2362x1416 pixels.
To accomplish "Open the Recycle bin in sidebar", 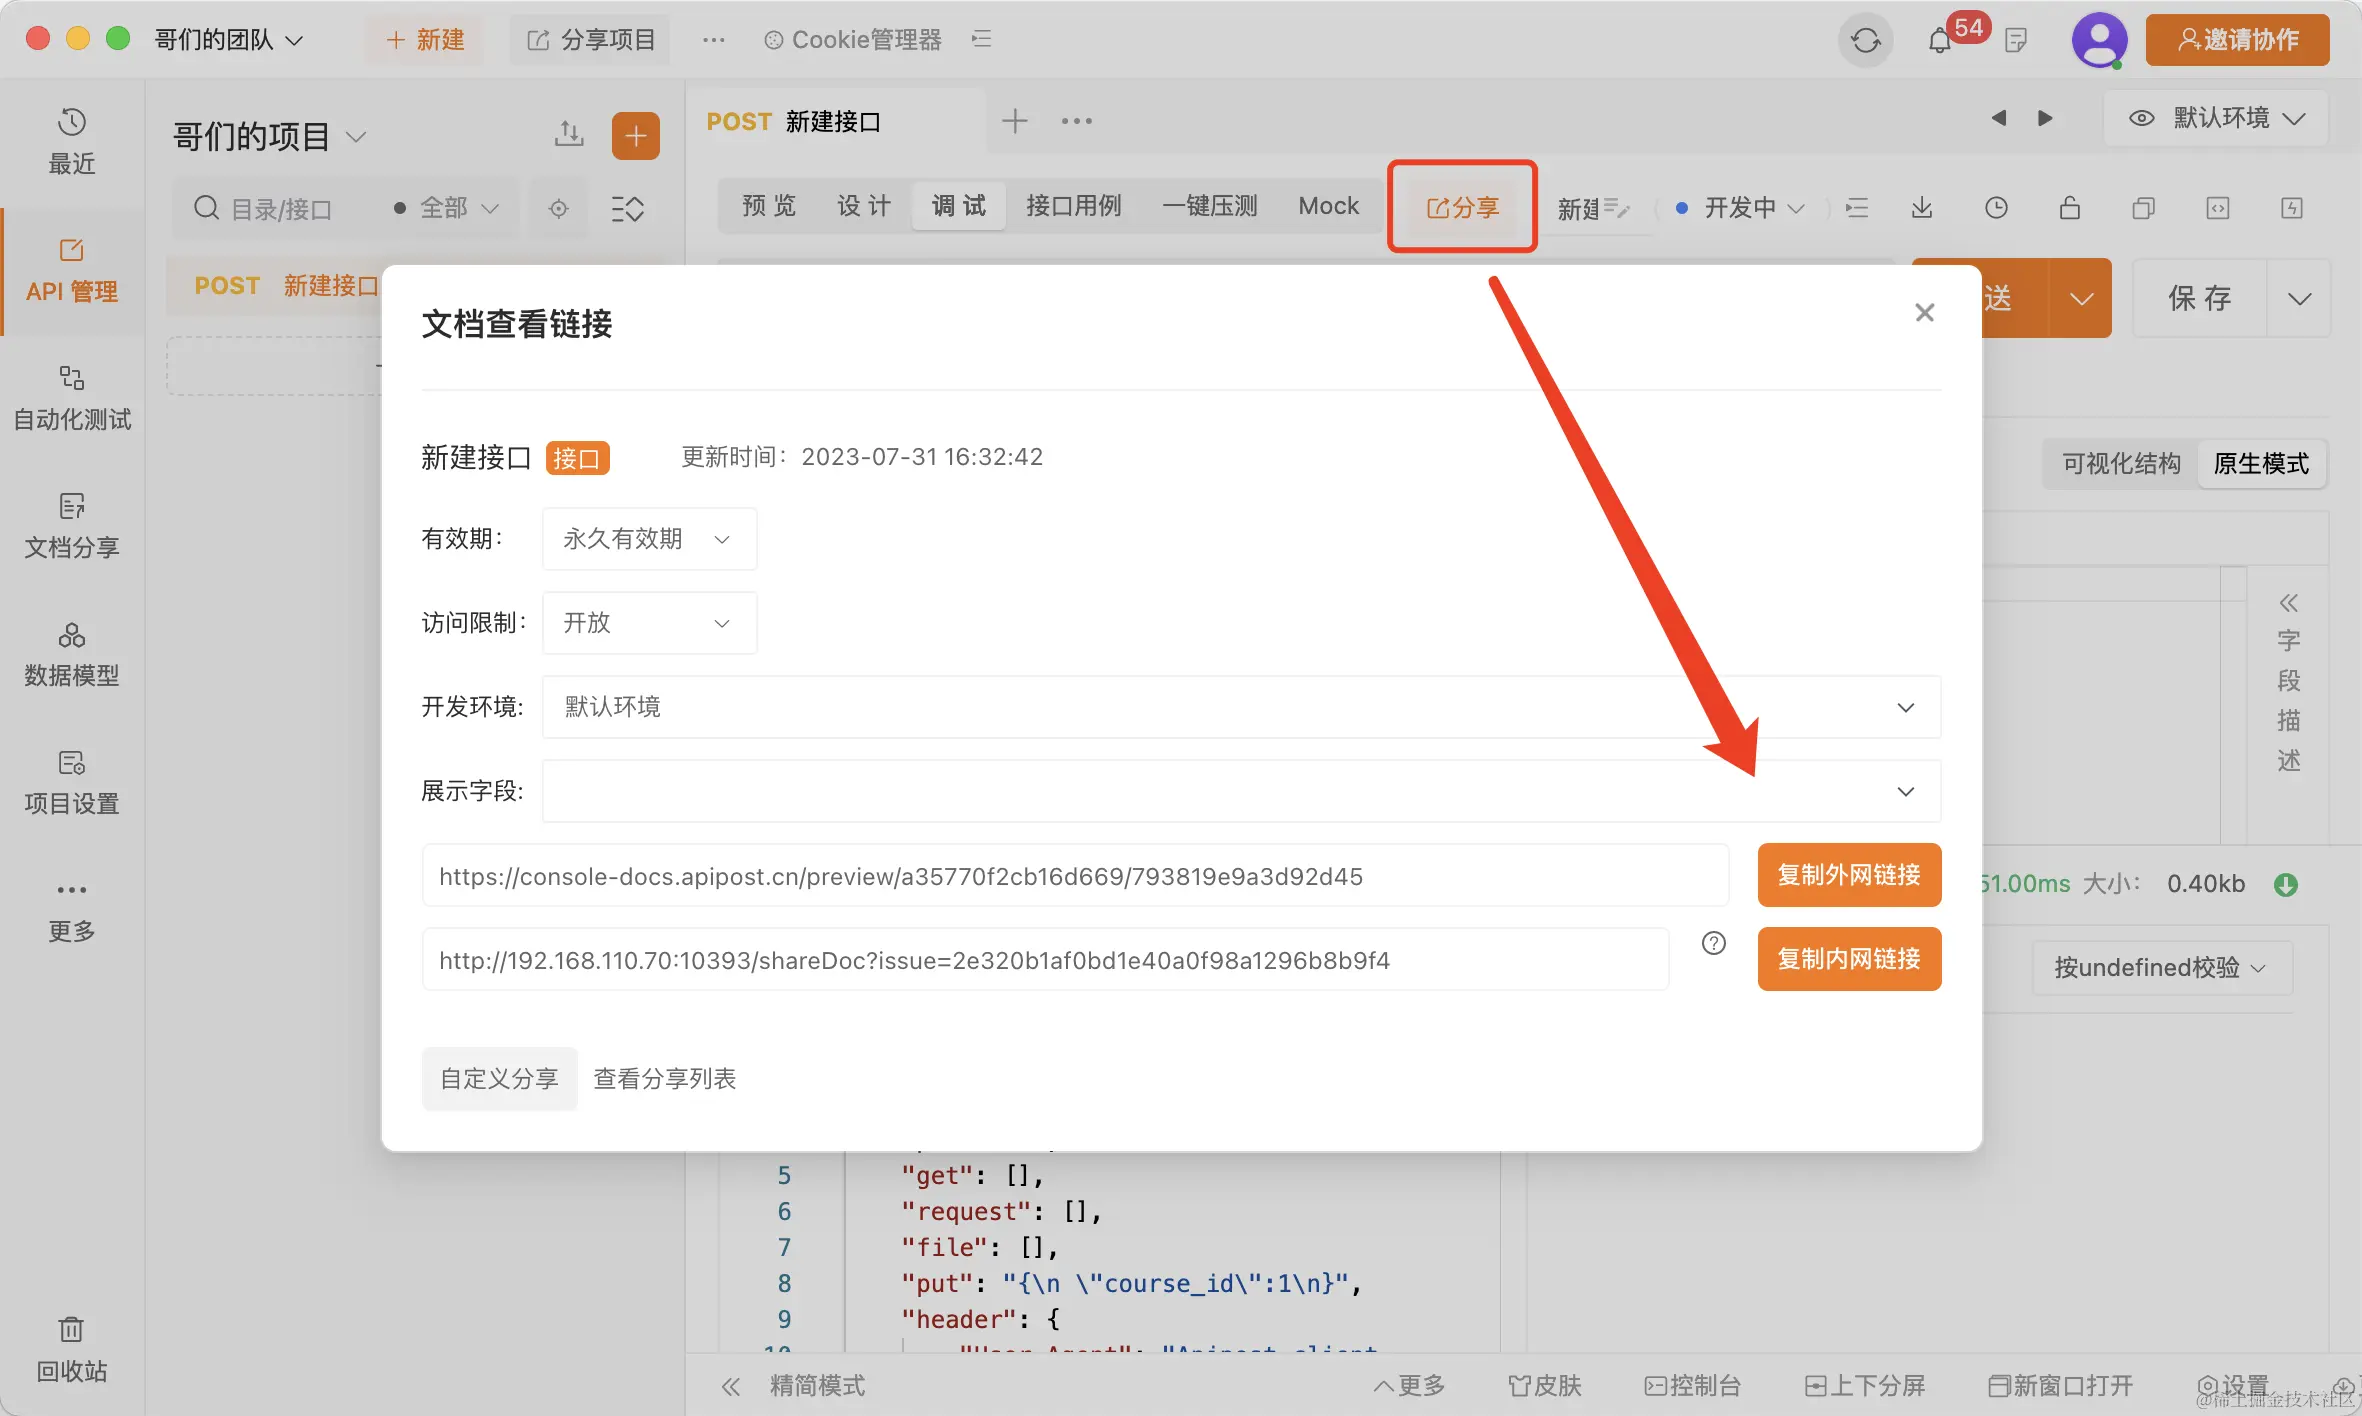I will [71, 1348].
